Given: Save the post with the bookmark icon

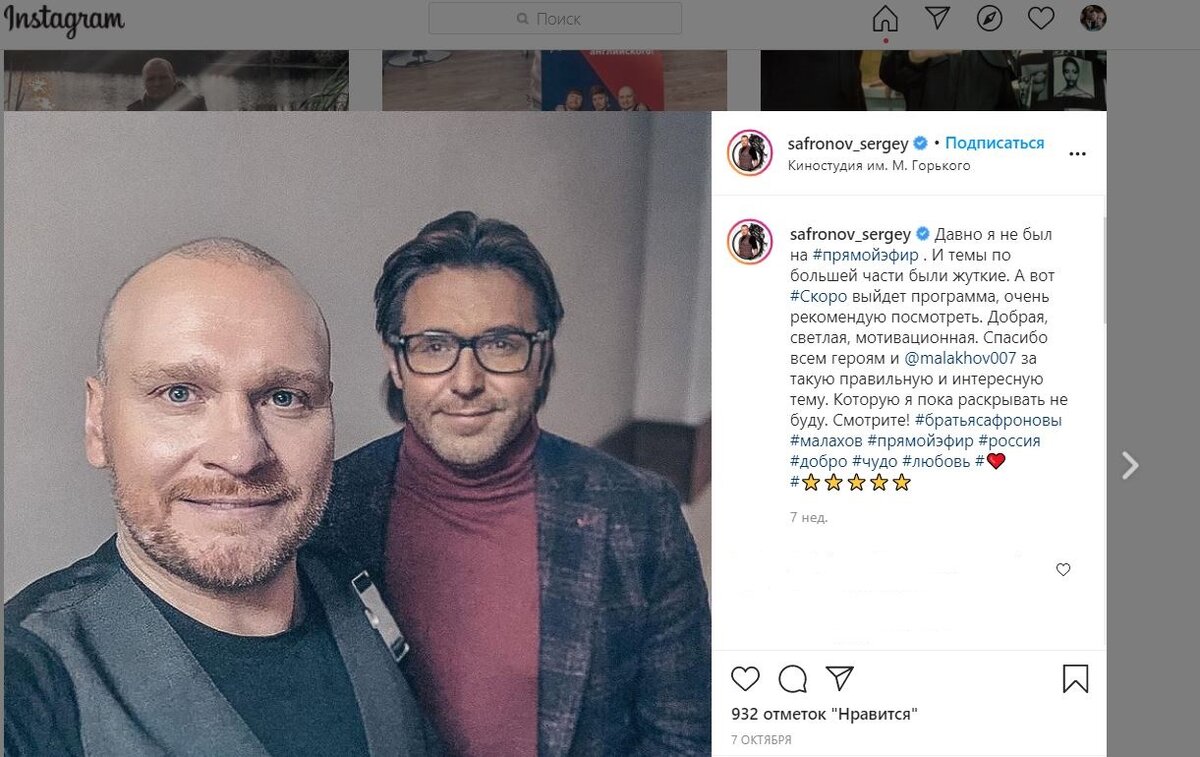Looking at the screenshot, I should [x=1075, y=679].
